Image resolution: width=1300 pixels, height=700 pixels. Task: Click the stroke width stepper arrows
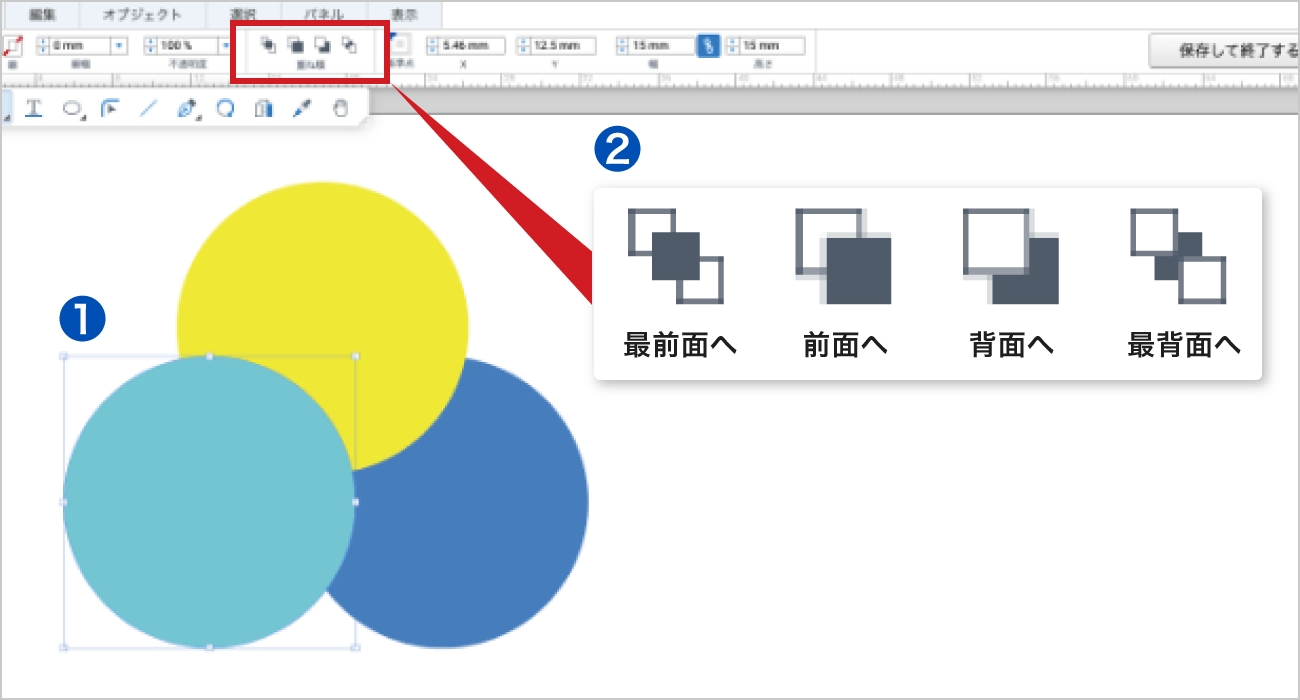(43, 46)
